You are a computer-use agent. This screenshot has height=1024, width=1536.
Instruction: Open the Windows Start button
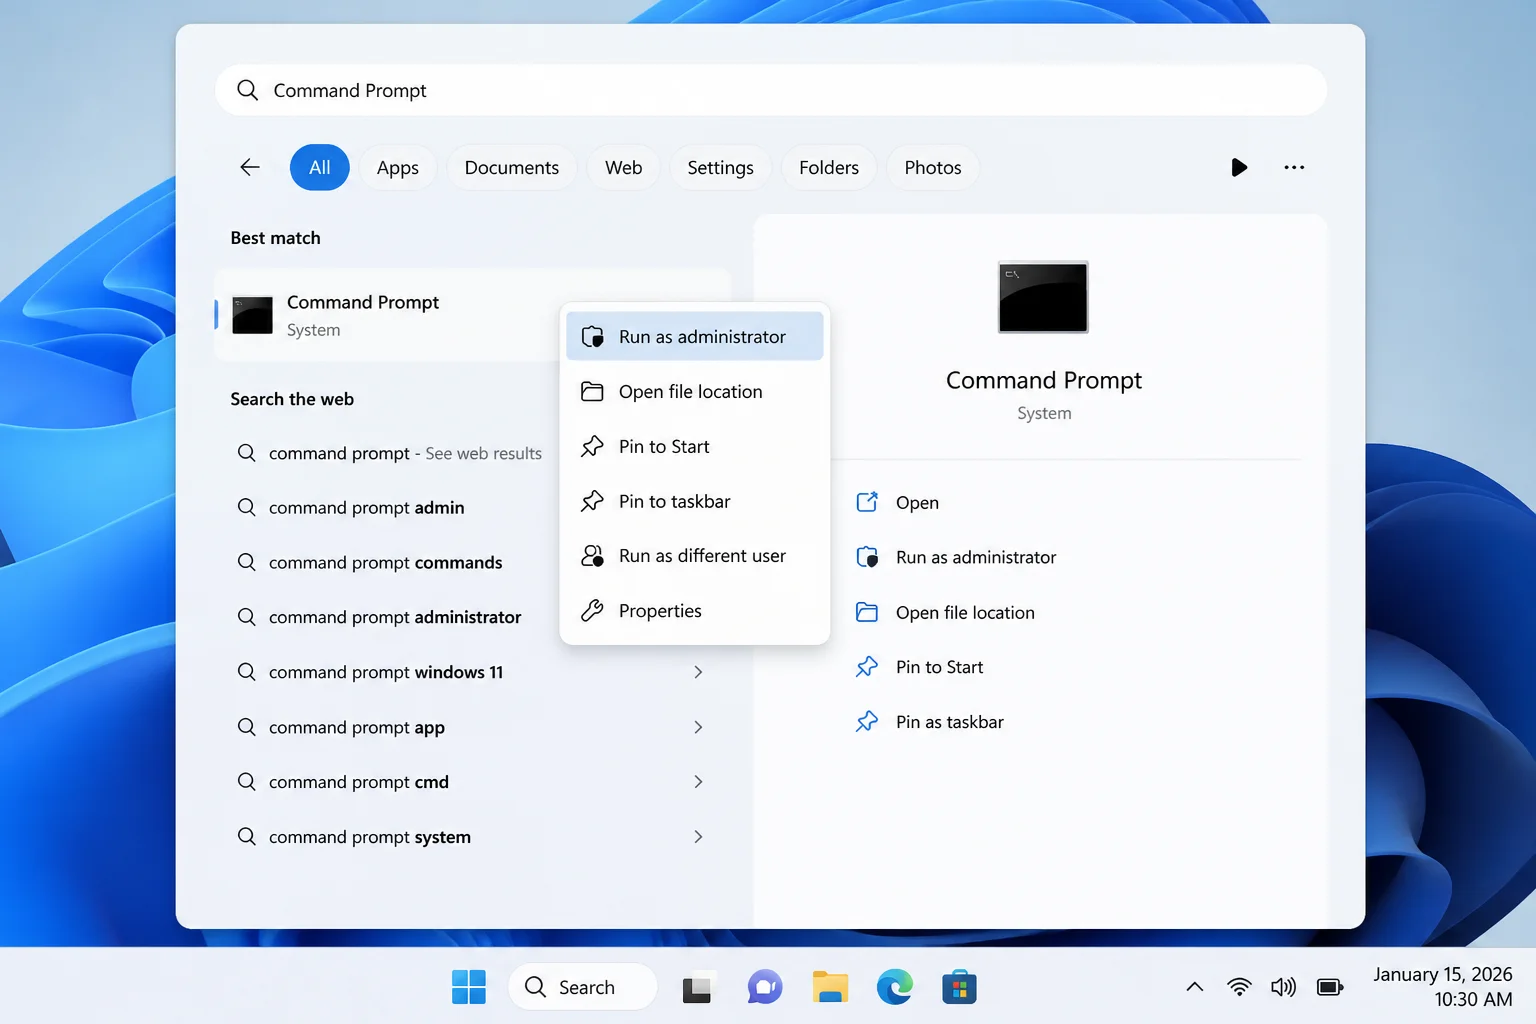click(468, 987)
